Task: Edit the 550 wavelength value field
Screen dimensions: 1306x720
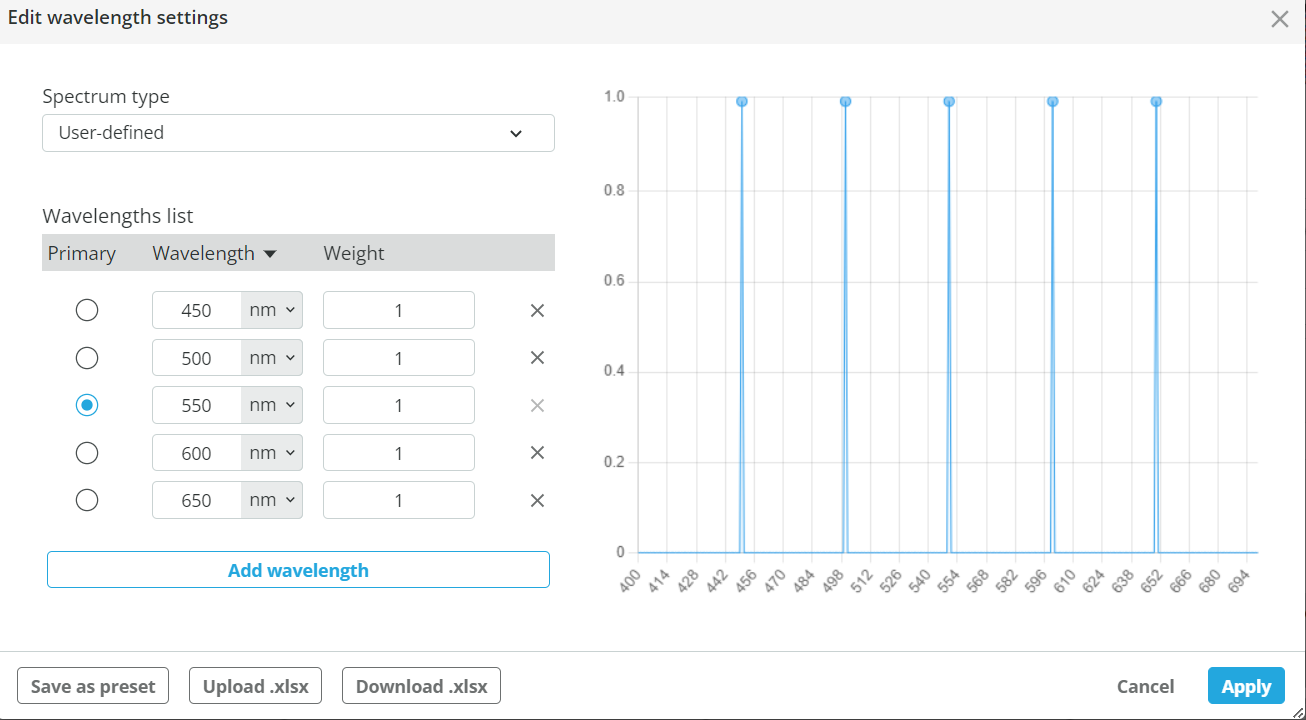Action: 197,405
